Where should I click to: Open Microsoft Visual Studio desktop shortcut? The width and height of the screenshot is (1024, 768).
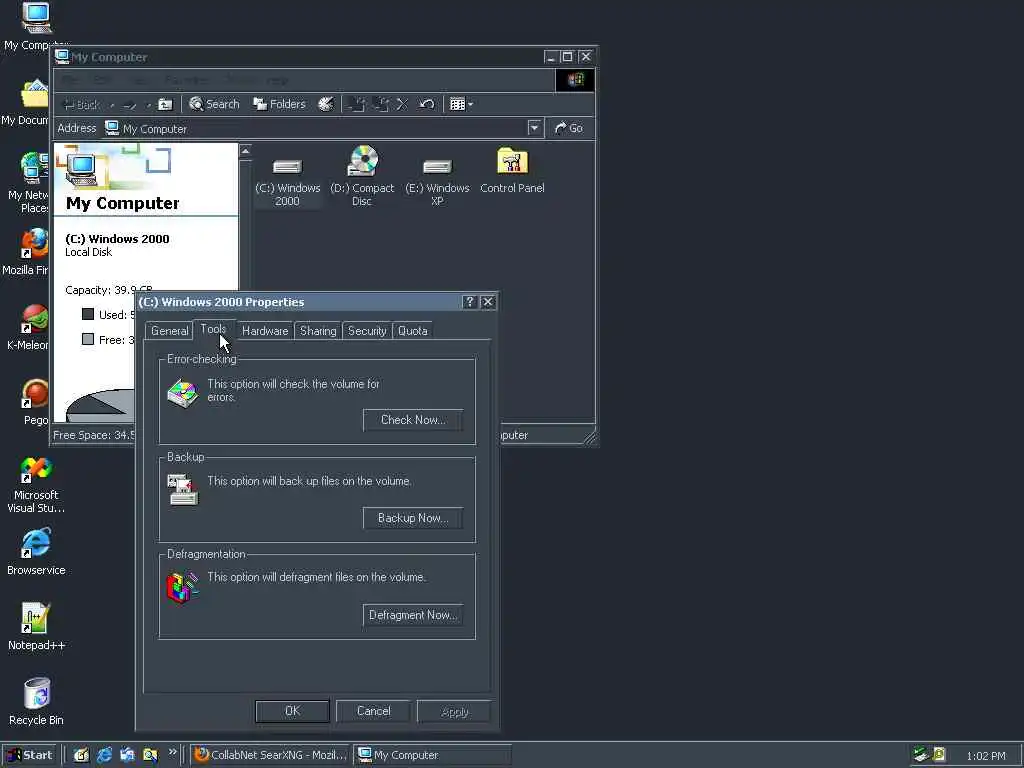pyautogui.click(x=36, y=485)
